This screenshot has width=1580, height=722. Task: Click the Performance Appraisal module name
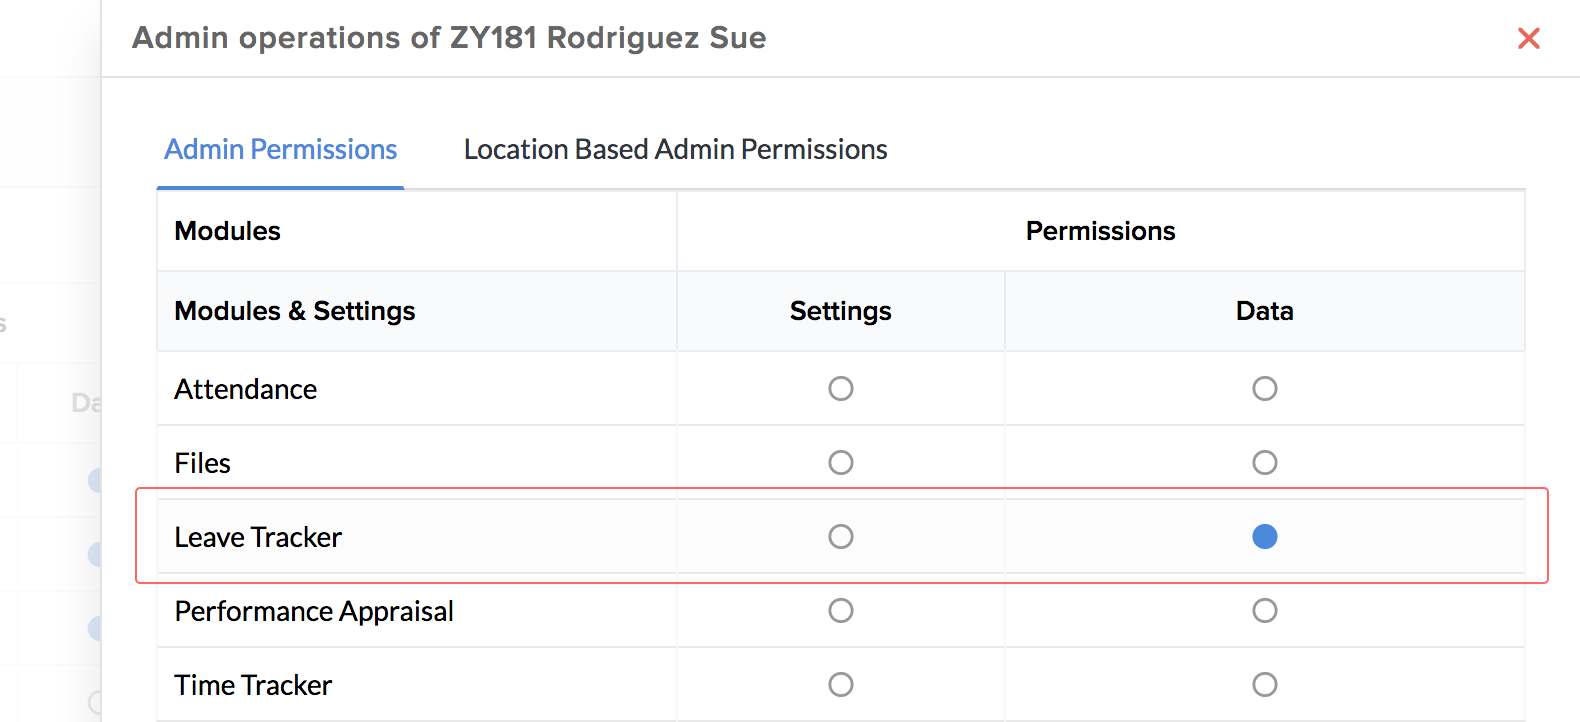(314, 612)
